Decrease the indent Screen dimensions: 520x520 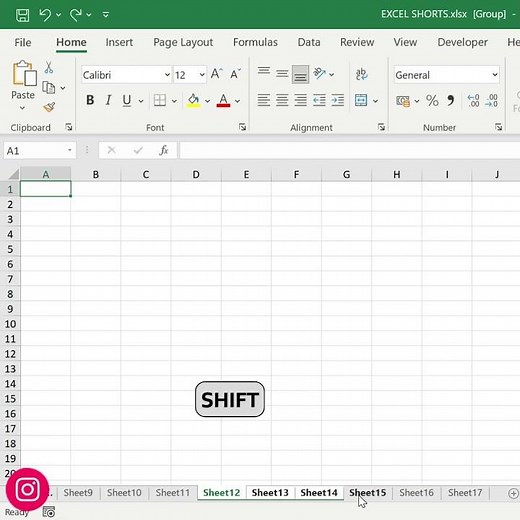coord(319,100)
